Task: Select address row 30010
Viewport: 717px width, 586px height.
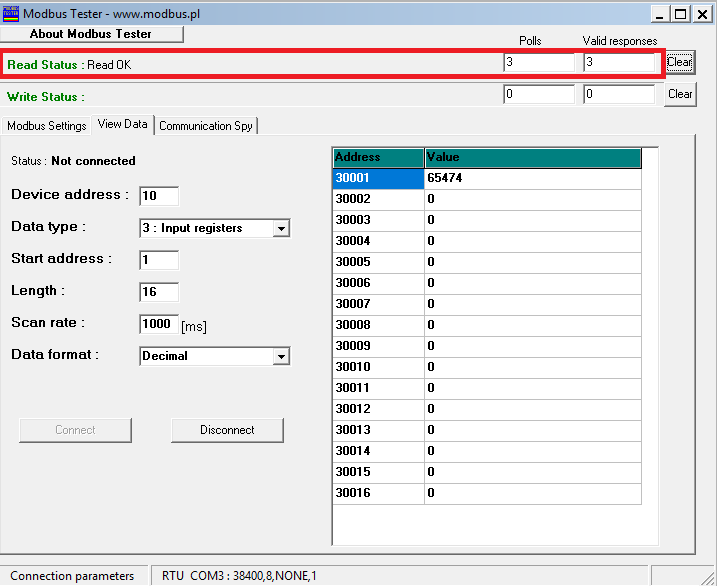Action: [379, 368]
